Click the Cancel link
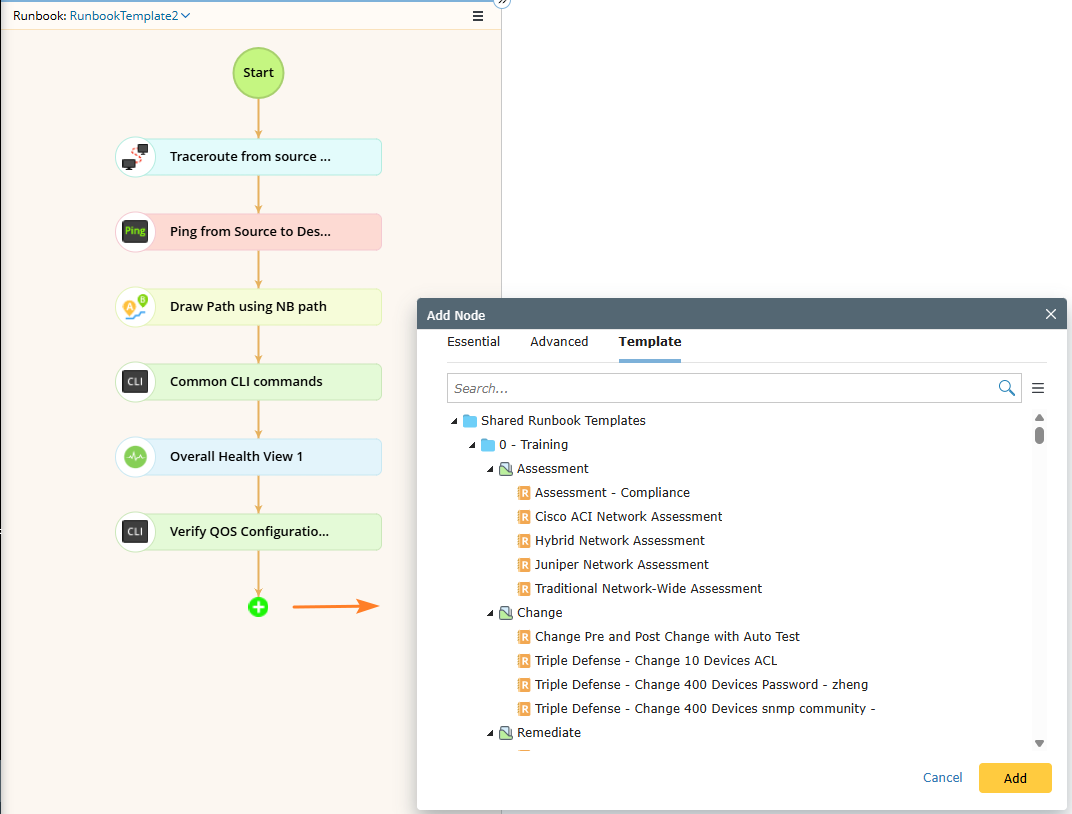 pyautogui.click(x=942, y=778)
